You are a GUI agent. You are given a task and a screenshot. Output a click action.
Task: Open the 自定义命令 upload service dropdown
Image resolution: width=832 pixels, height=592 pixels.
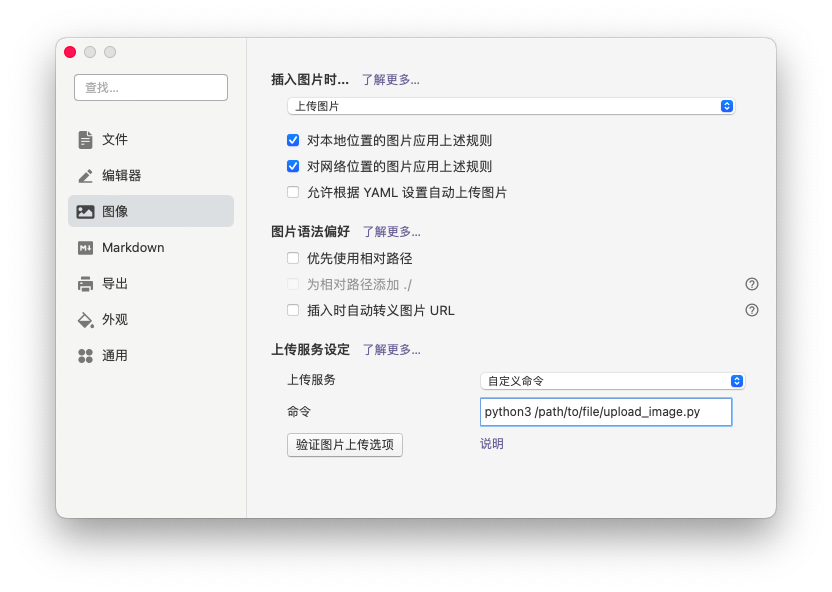click(x=612, y=381)
